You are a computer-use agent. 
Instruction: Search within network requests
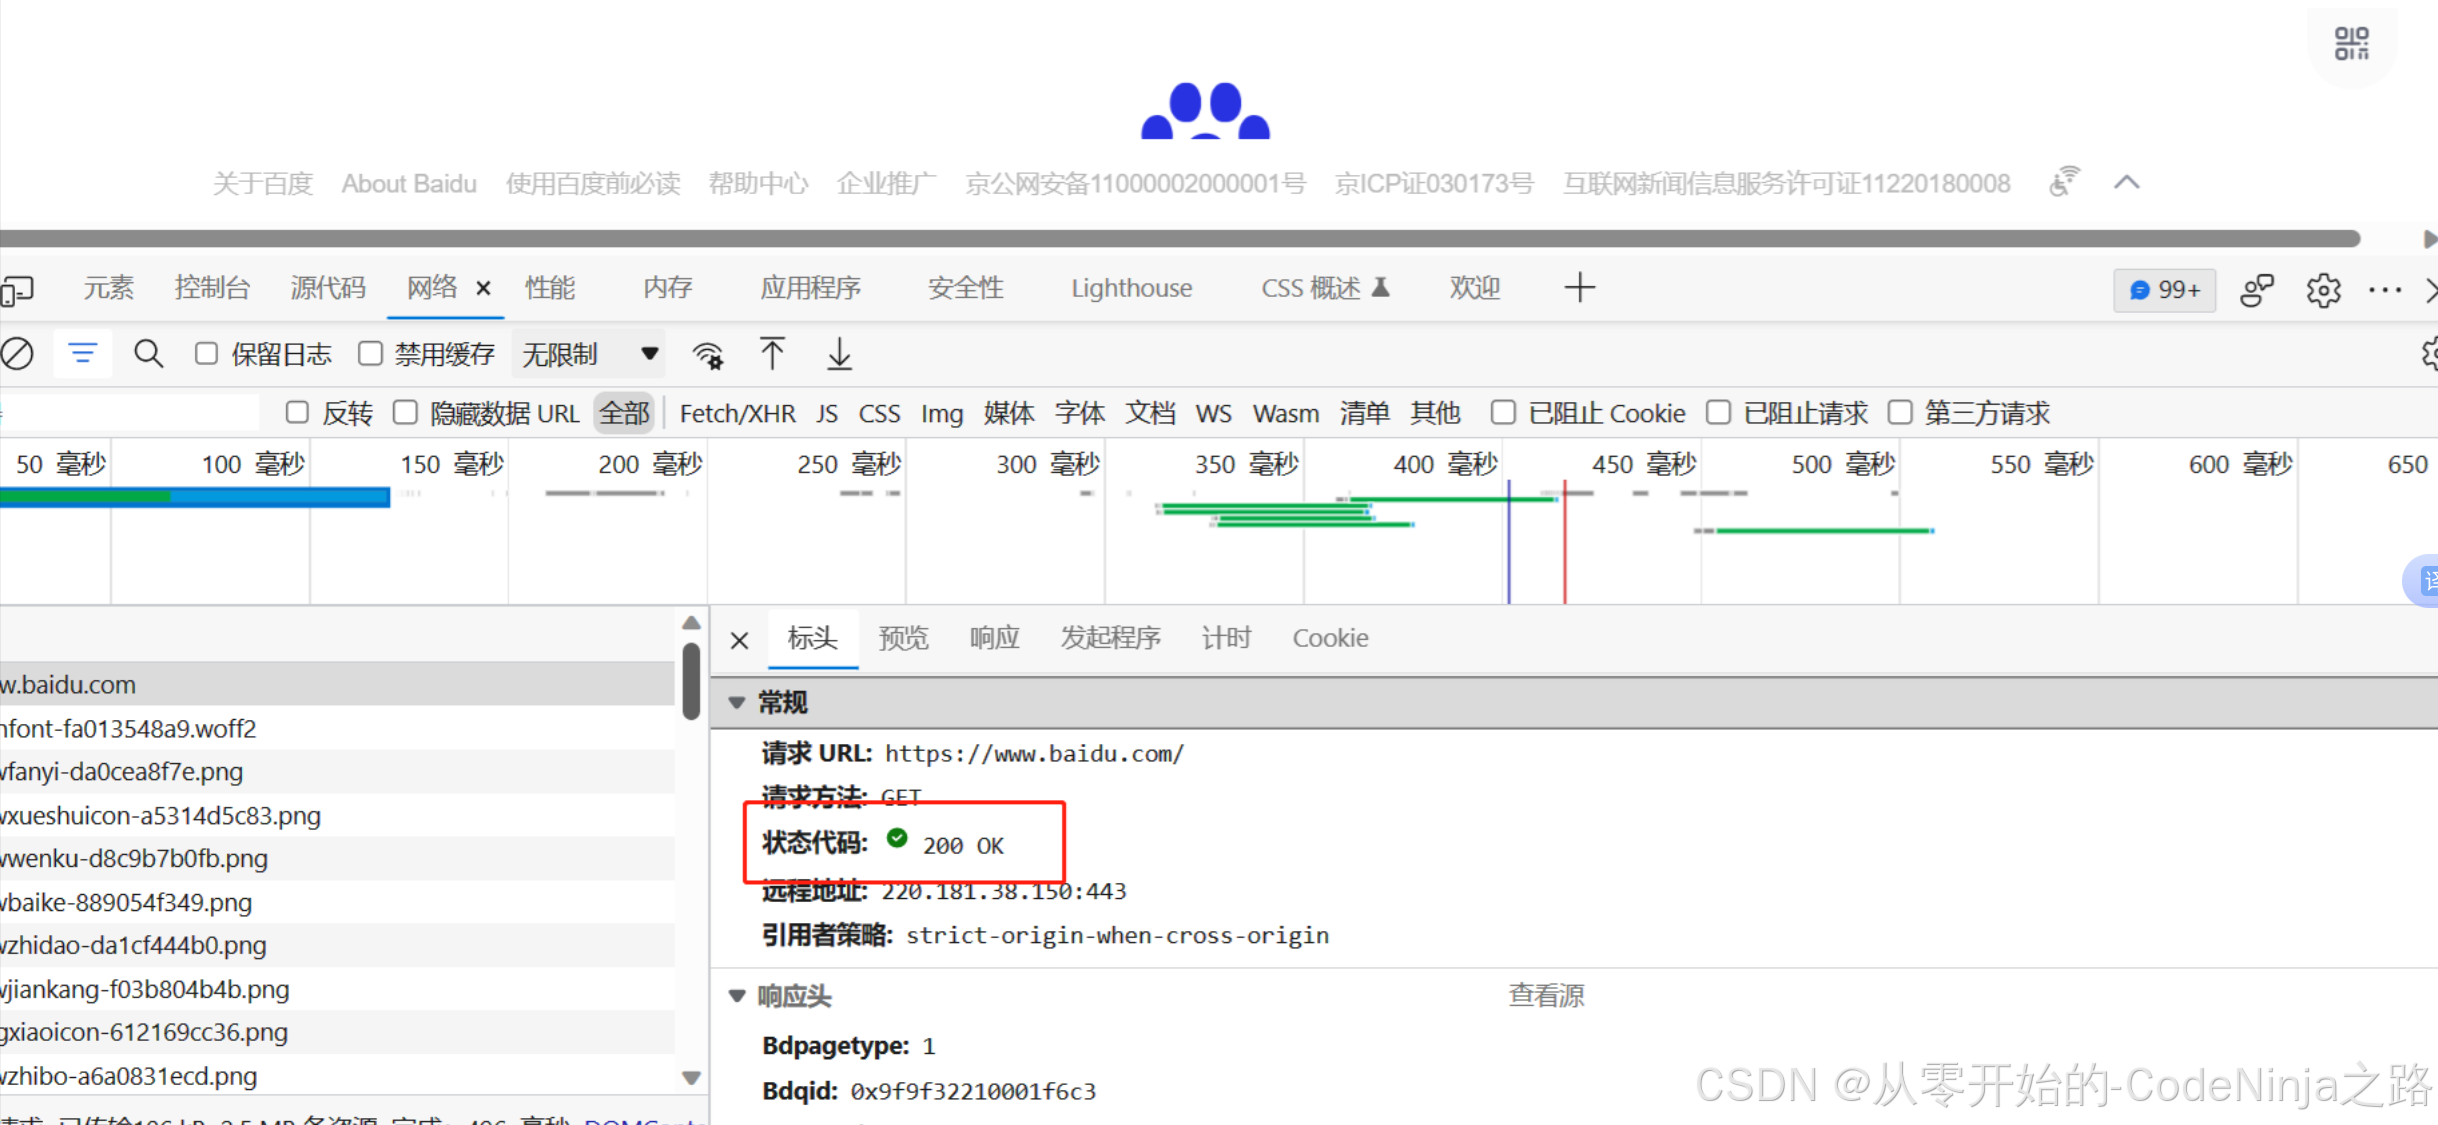149,353
